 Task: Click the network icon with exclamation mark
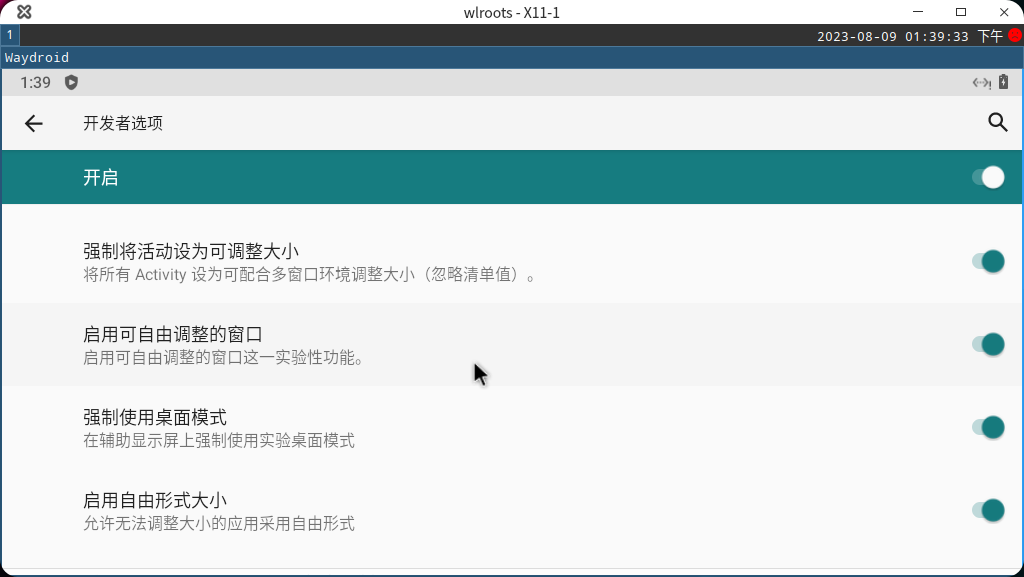pos(979,83)
